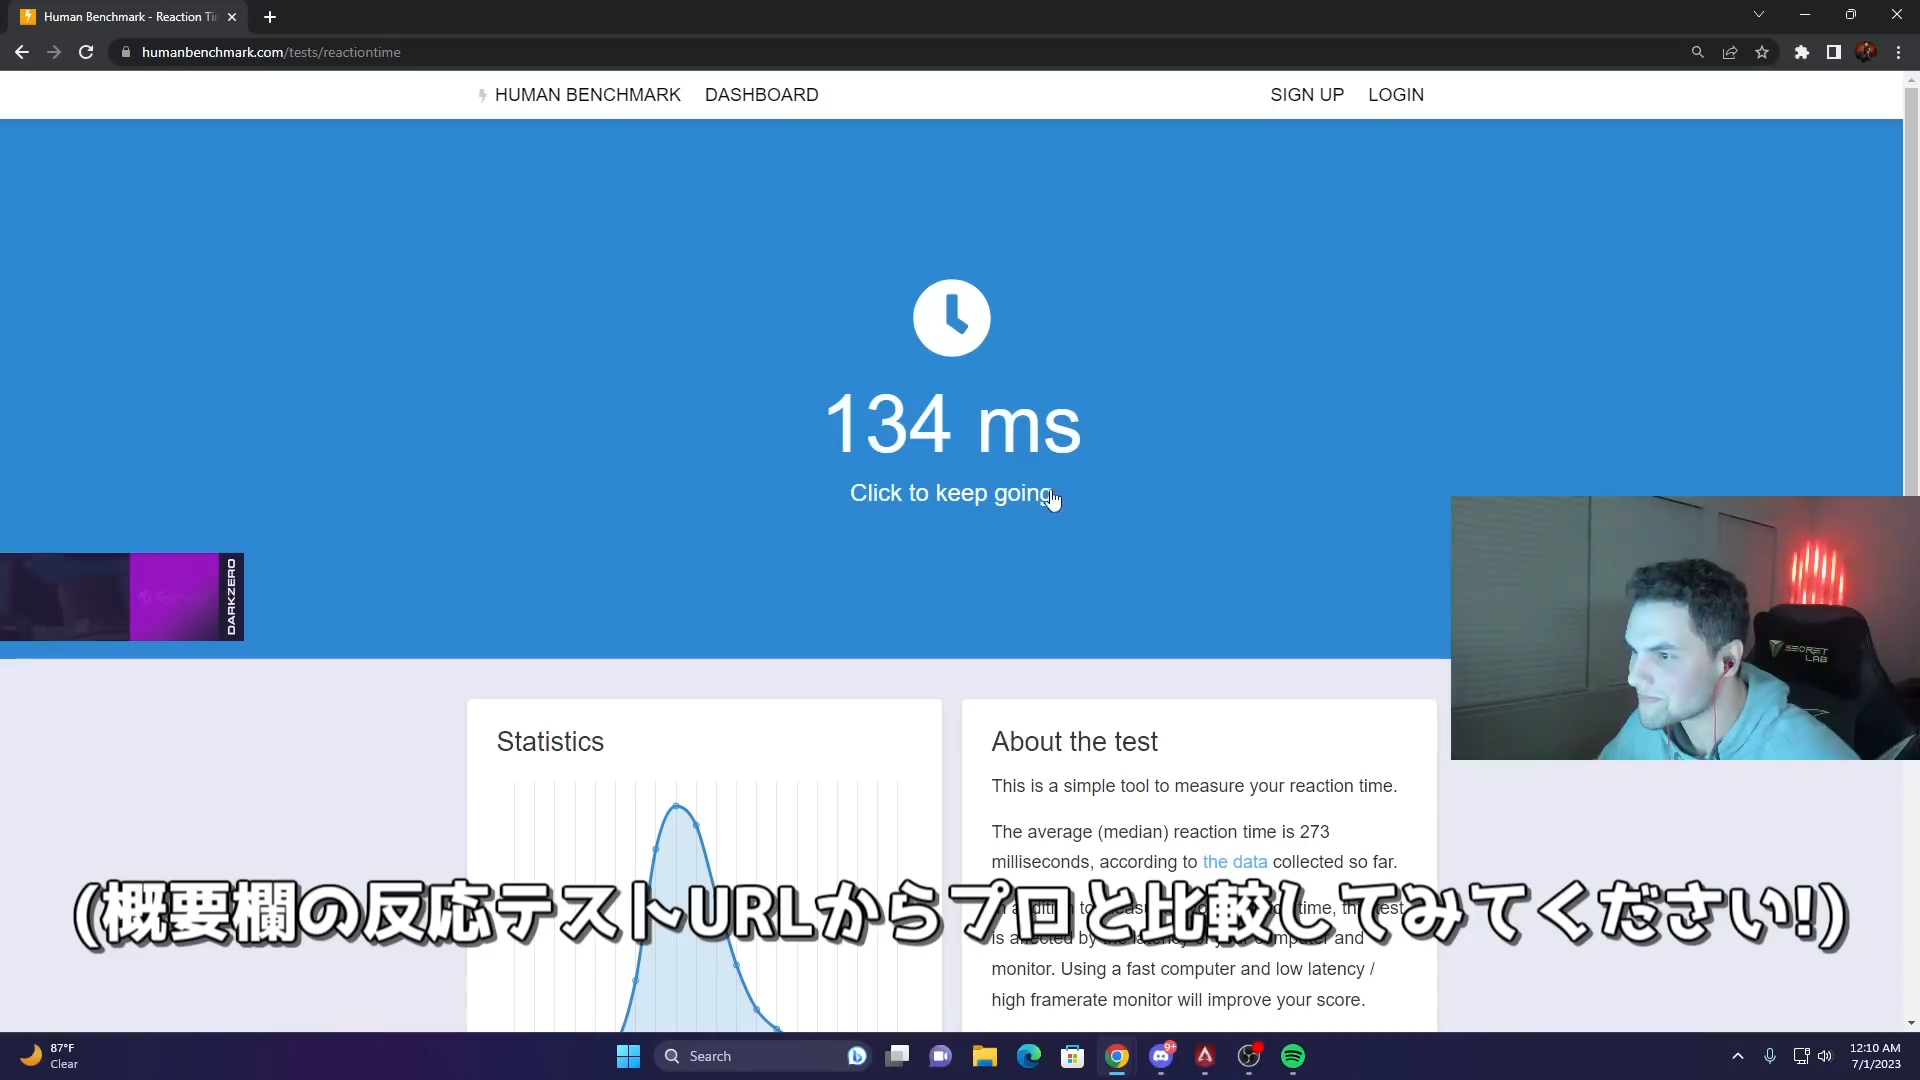Open 'the data' hyperlink in About the test
The image size is (1920, 1080).
pos(1234,862)
